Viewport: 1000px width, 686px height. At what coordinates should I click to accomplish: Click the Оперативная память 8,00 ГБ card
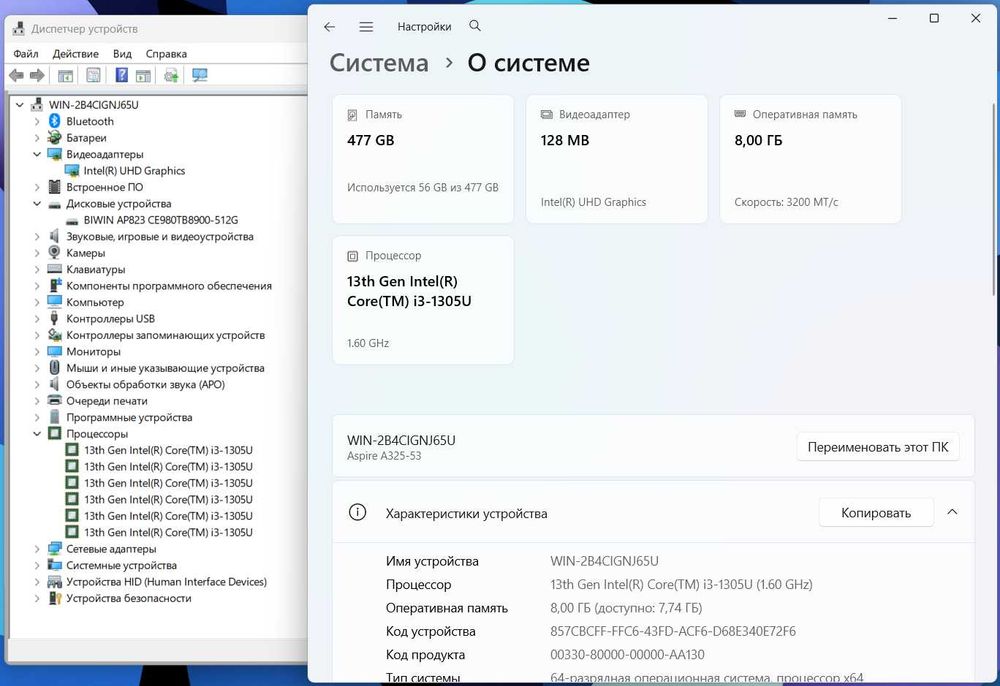(811, 159)
